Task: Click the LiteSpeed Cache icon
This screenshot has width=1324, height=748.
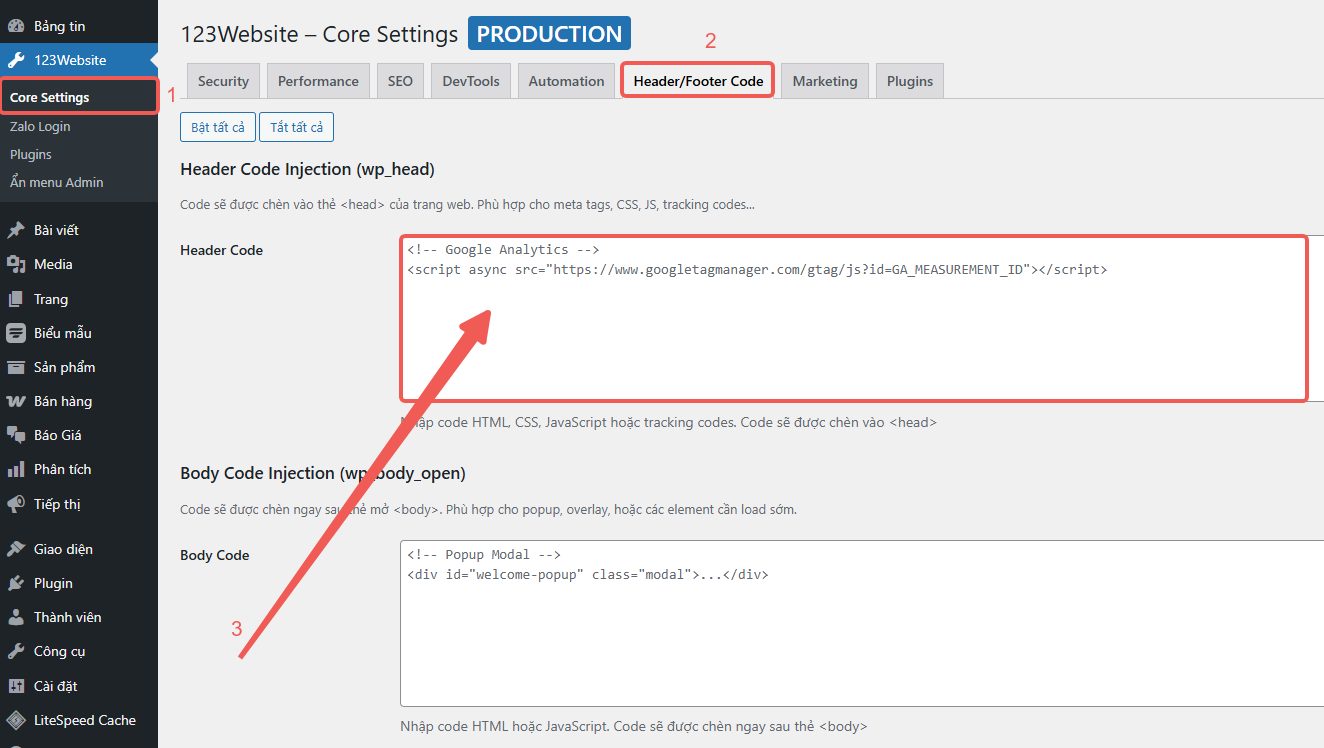Action: [16, 720]
